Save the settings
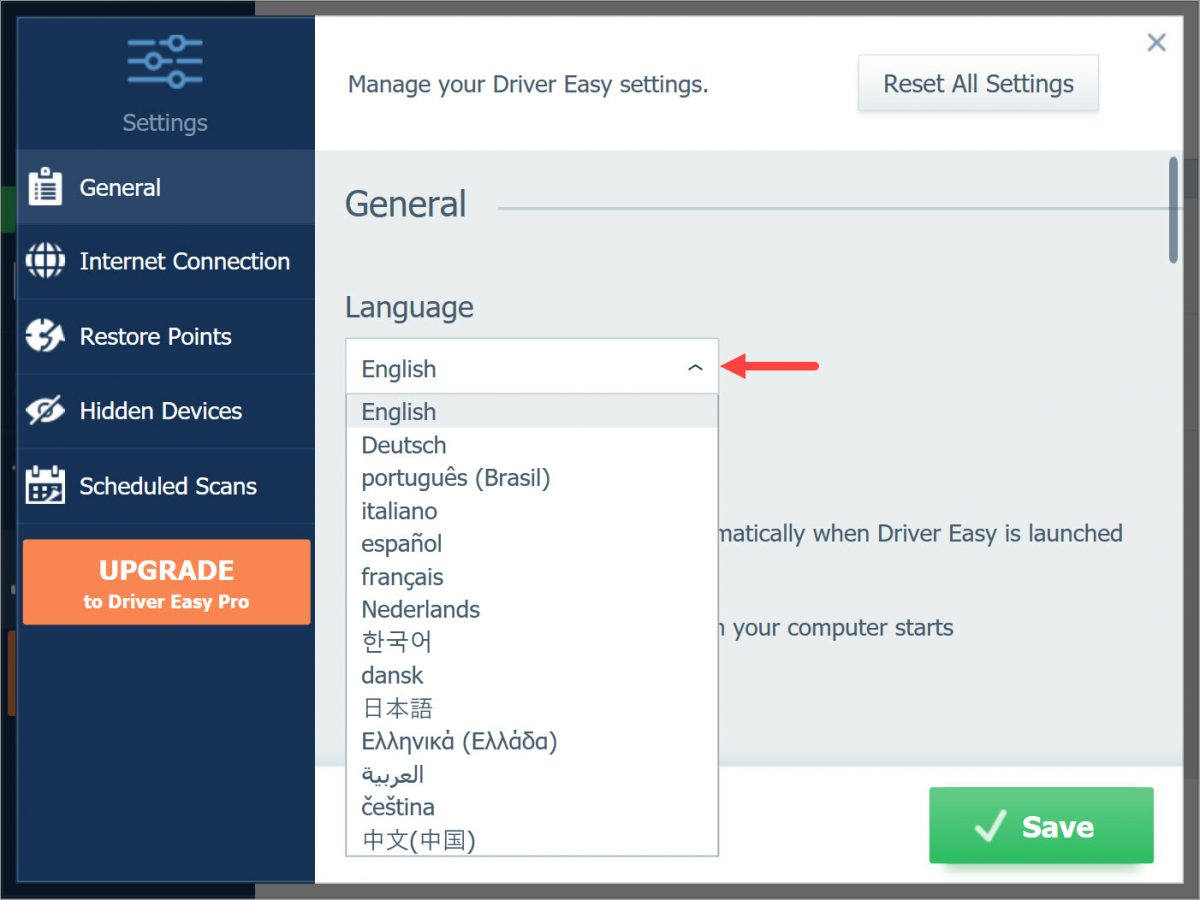 [x=1041, y=826]
